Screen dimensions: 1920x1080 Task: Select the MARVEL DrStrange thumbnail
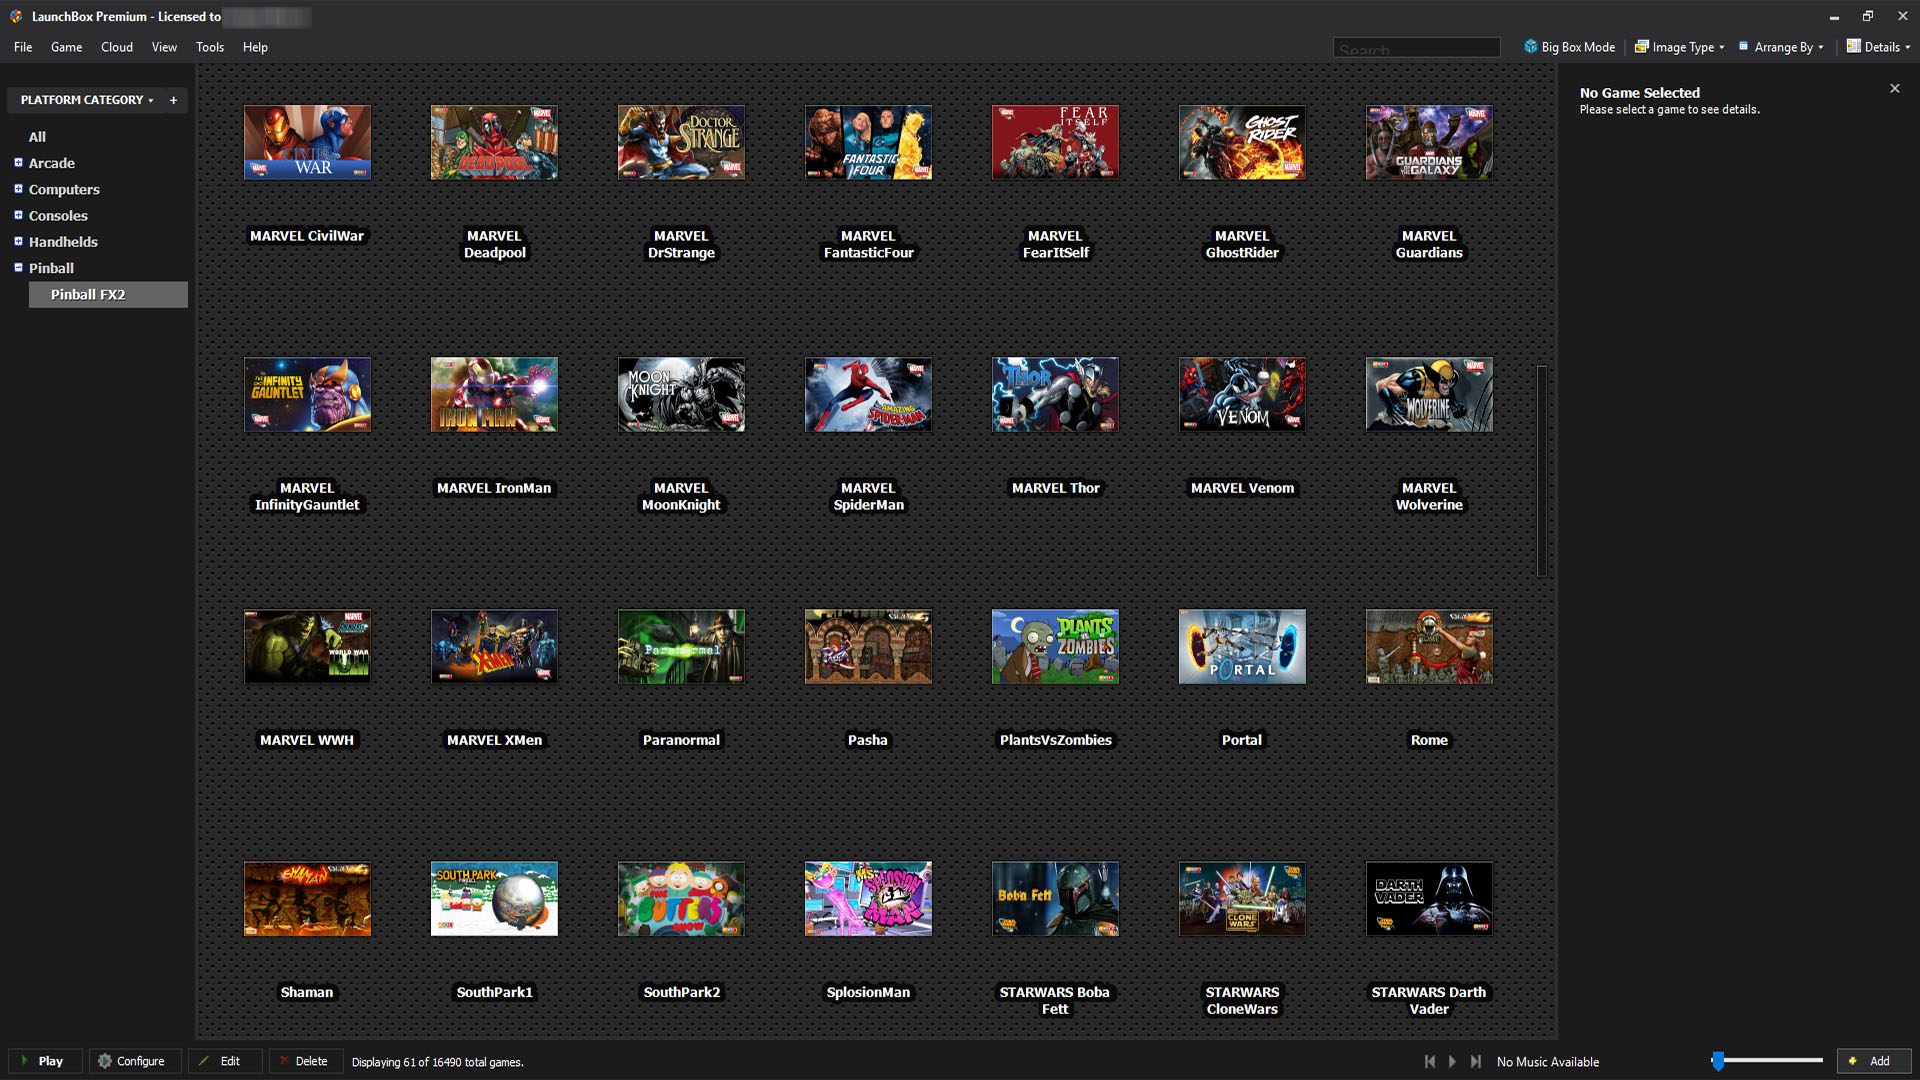pos(681,143)
